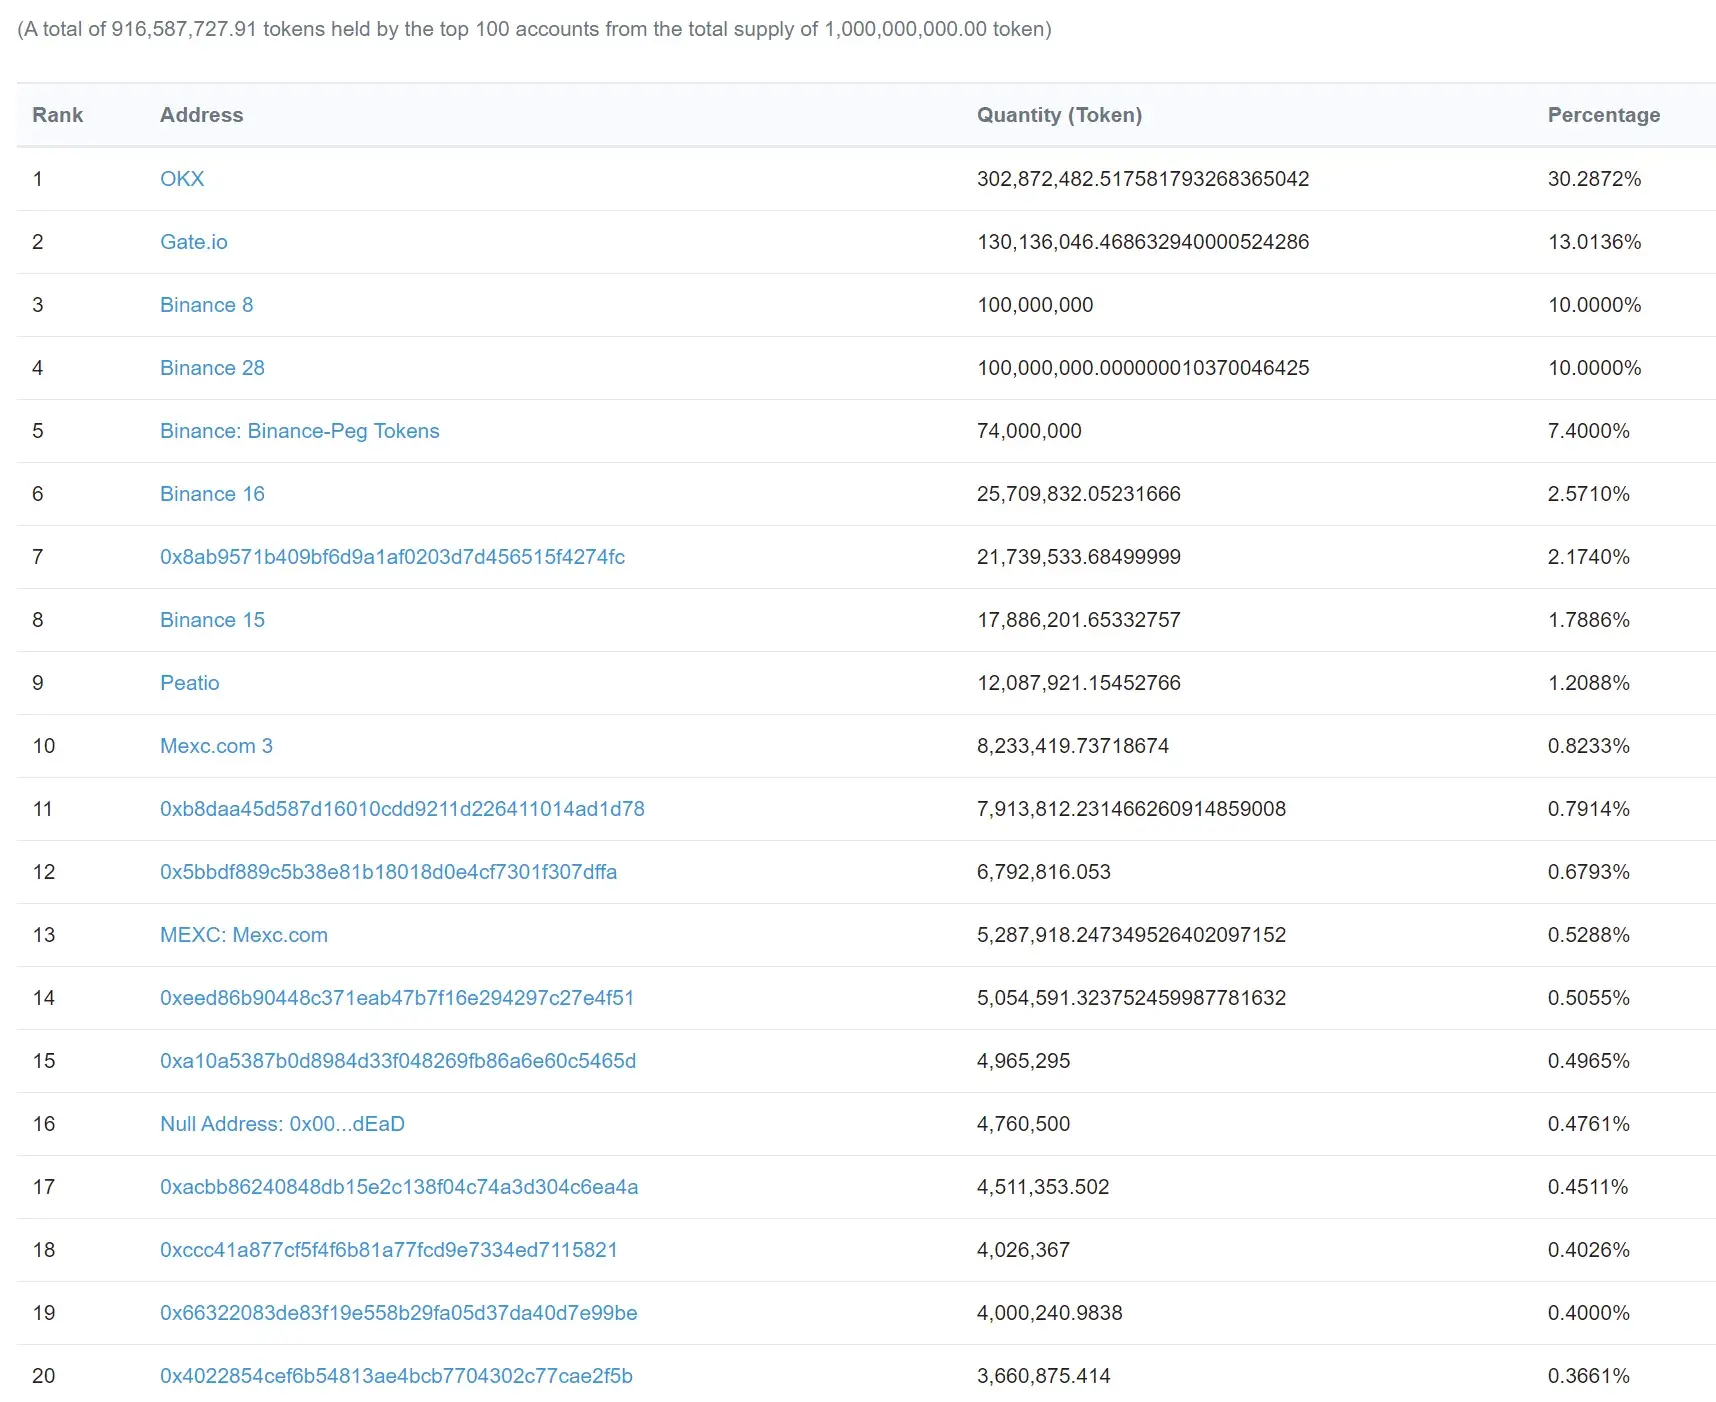Open address 0x8ab9571b409bf6d9a1af0203d7d456515f4274fc
1716x1402 pixels.
pos(392,557)
